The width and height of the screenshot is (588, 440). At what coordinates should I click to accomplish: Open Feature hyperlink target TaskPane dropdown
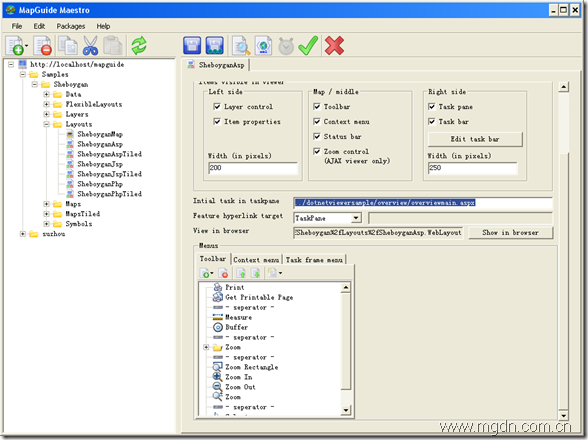(356, 218)
